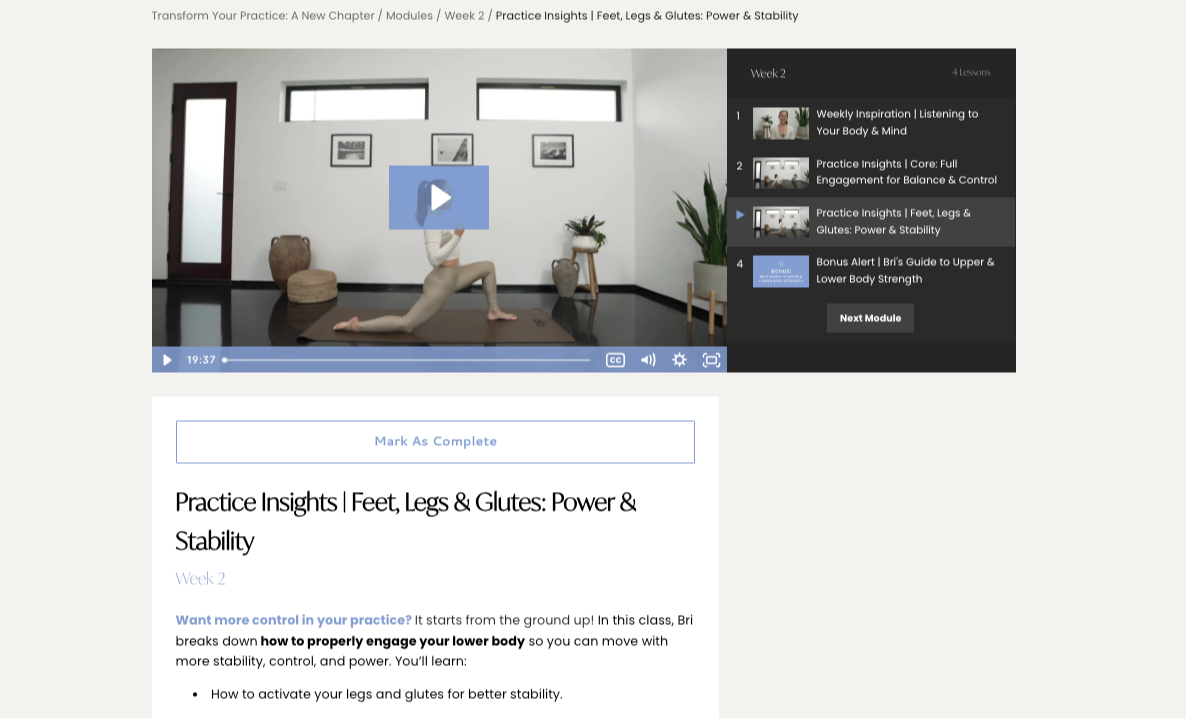Image resolution: width=1186 pixels, height=719 pixels.
Task: Click the light blue Week 2 subtitle below title
Action: point(200,579)
